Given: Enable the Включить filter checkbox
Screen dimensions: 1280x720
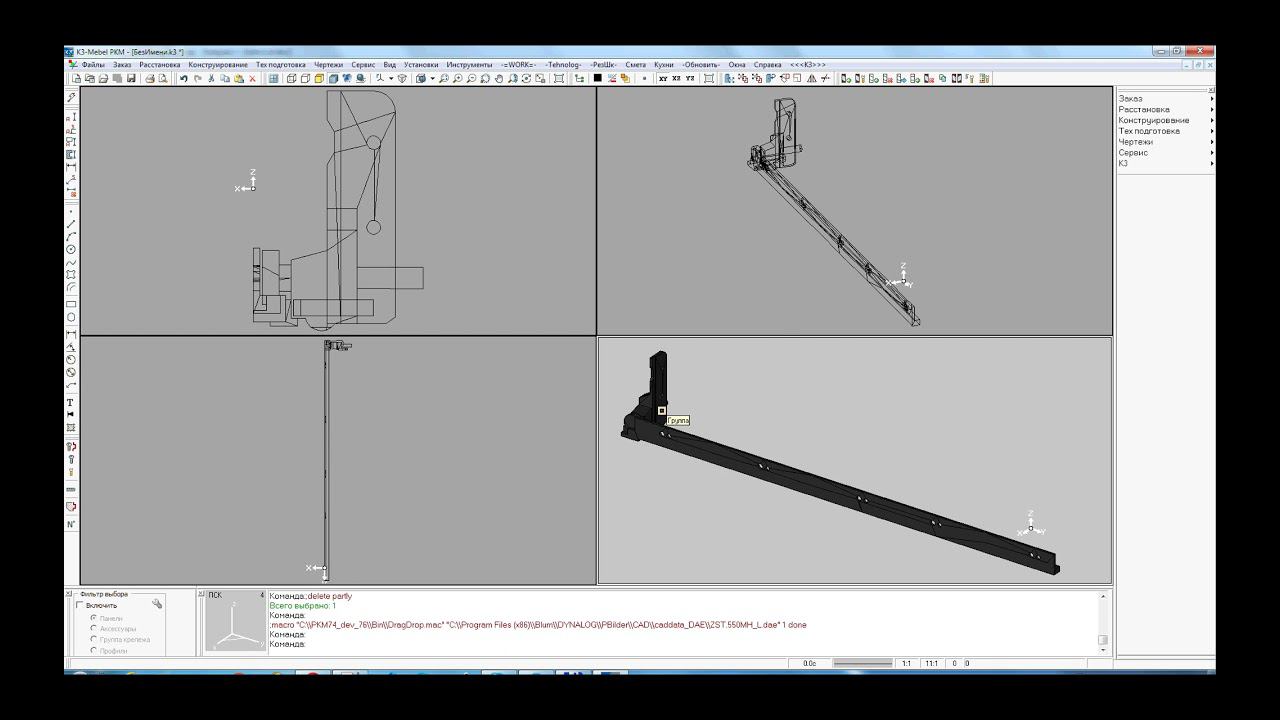Looking at the screenshot, I should click(x=80, y=605).
